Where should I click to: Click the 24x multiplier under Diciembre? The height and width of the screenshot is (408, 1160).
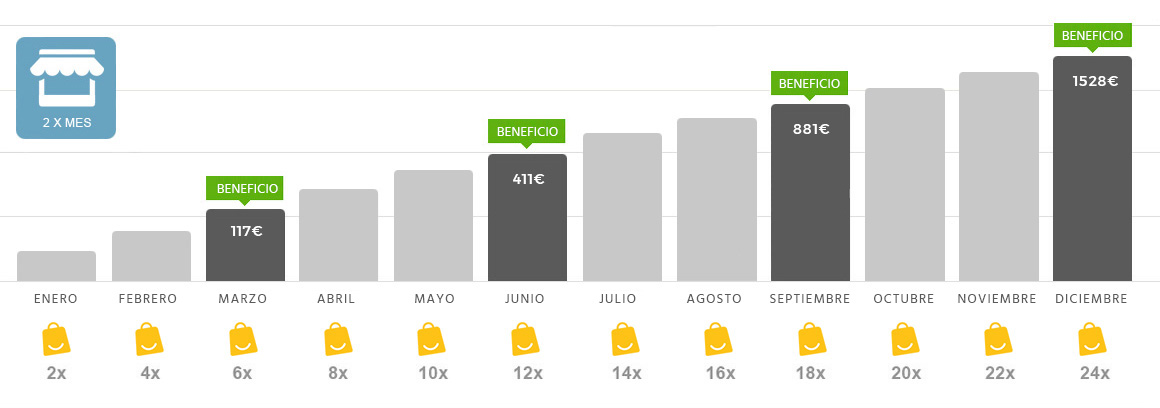pos(1094,373)
